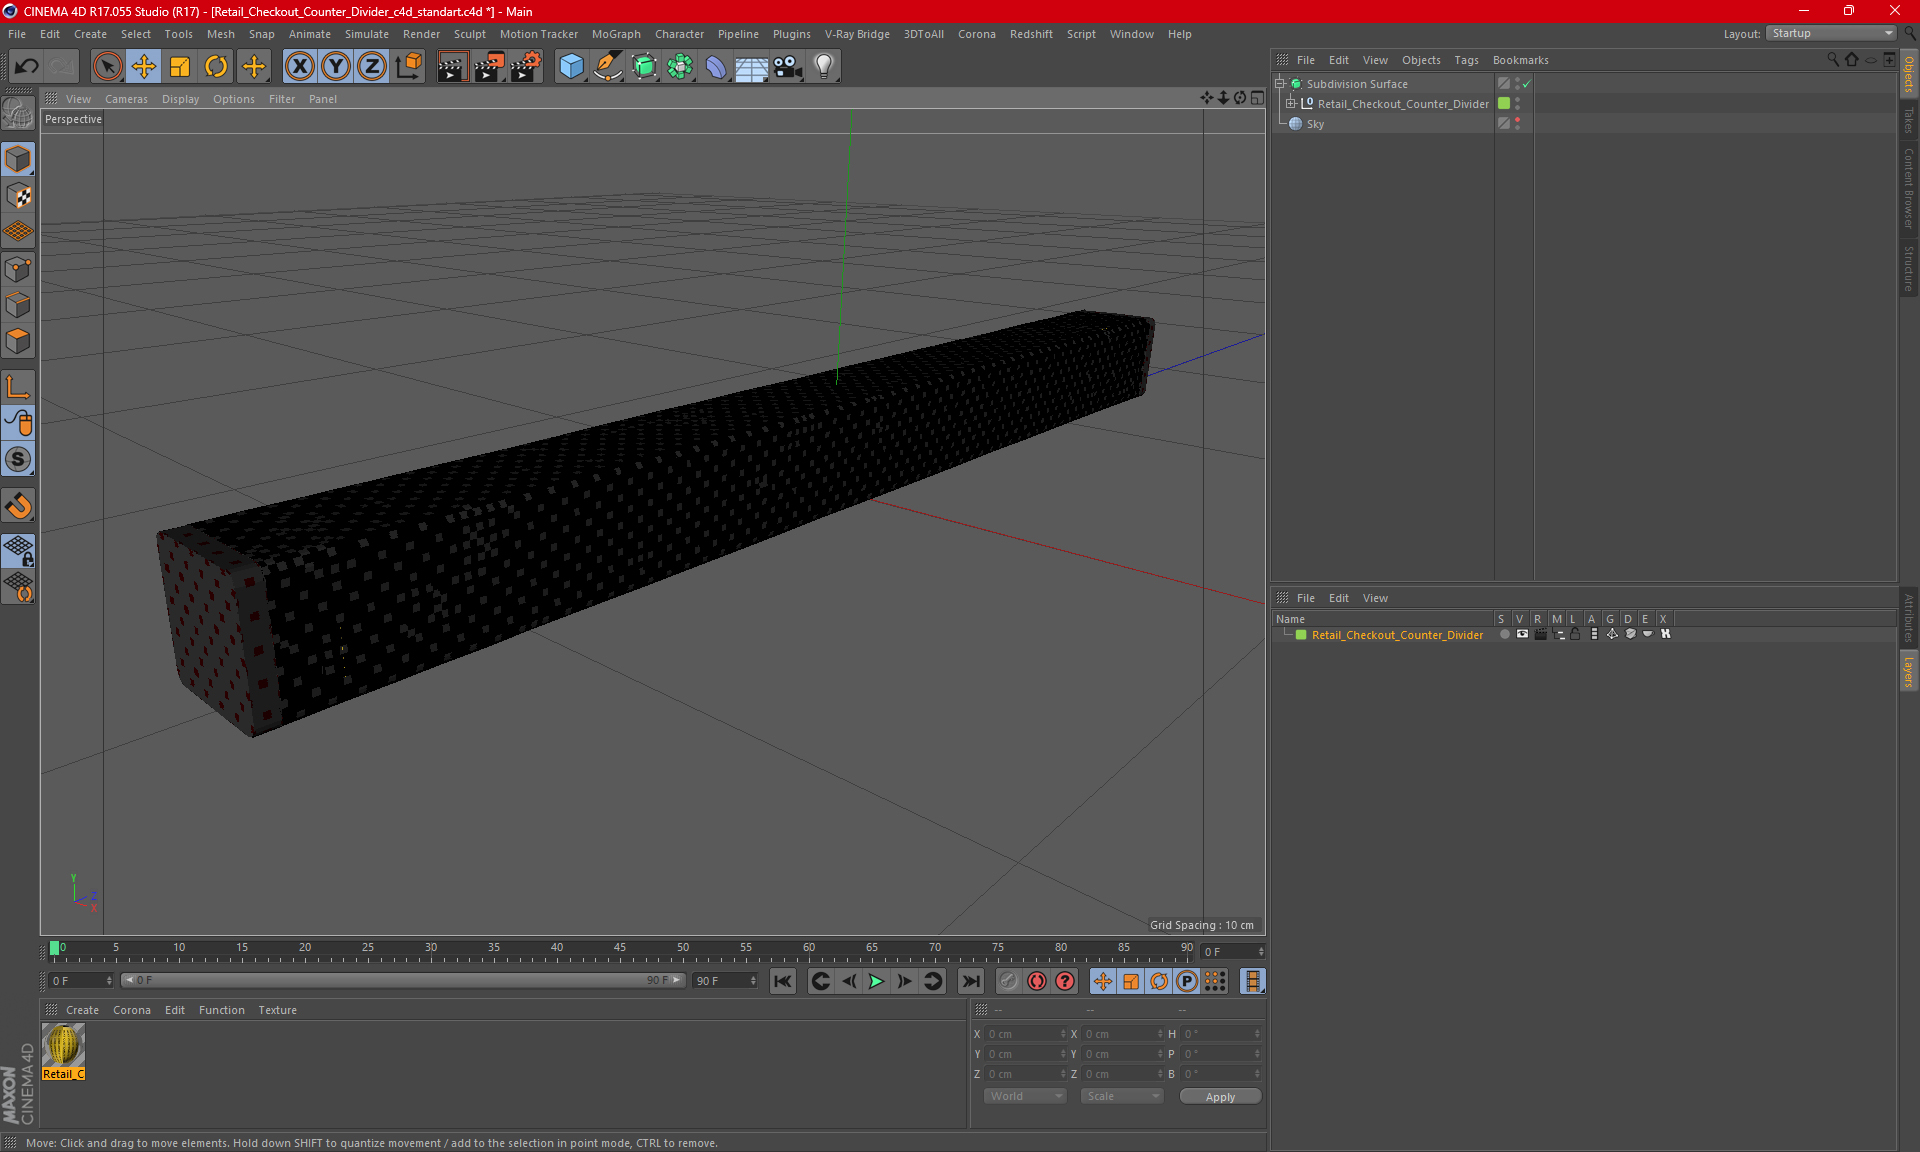The image size is (1920, 1152).
Task: Switch to Polygons mode
Action: coord(18,341)
